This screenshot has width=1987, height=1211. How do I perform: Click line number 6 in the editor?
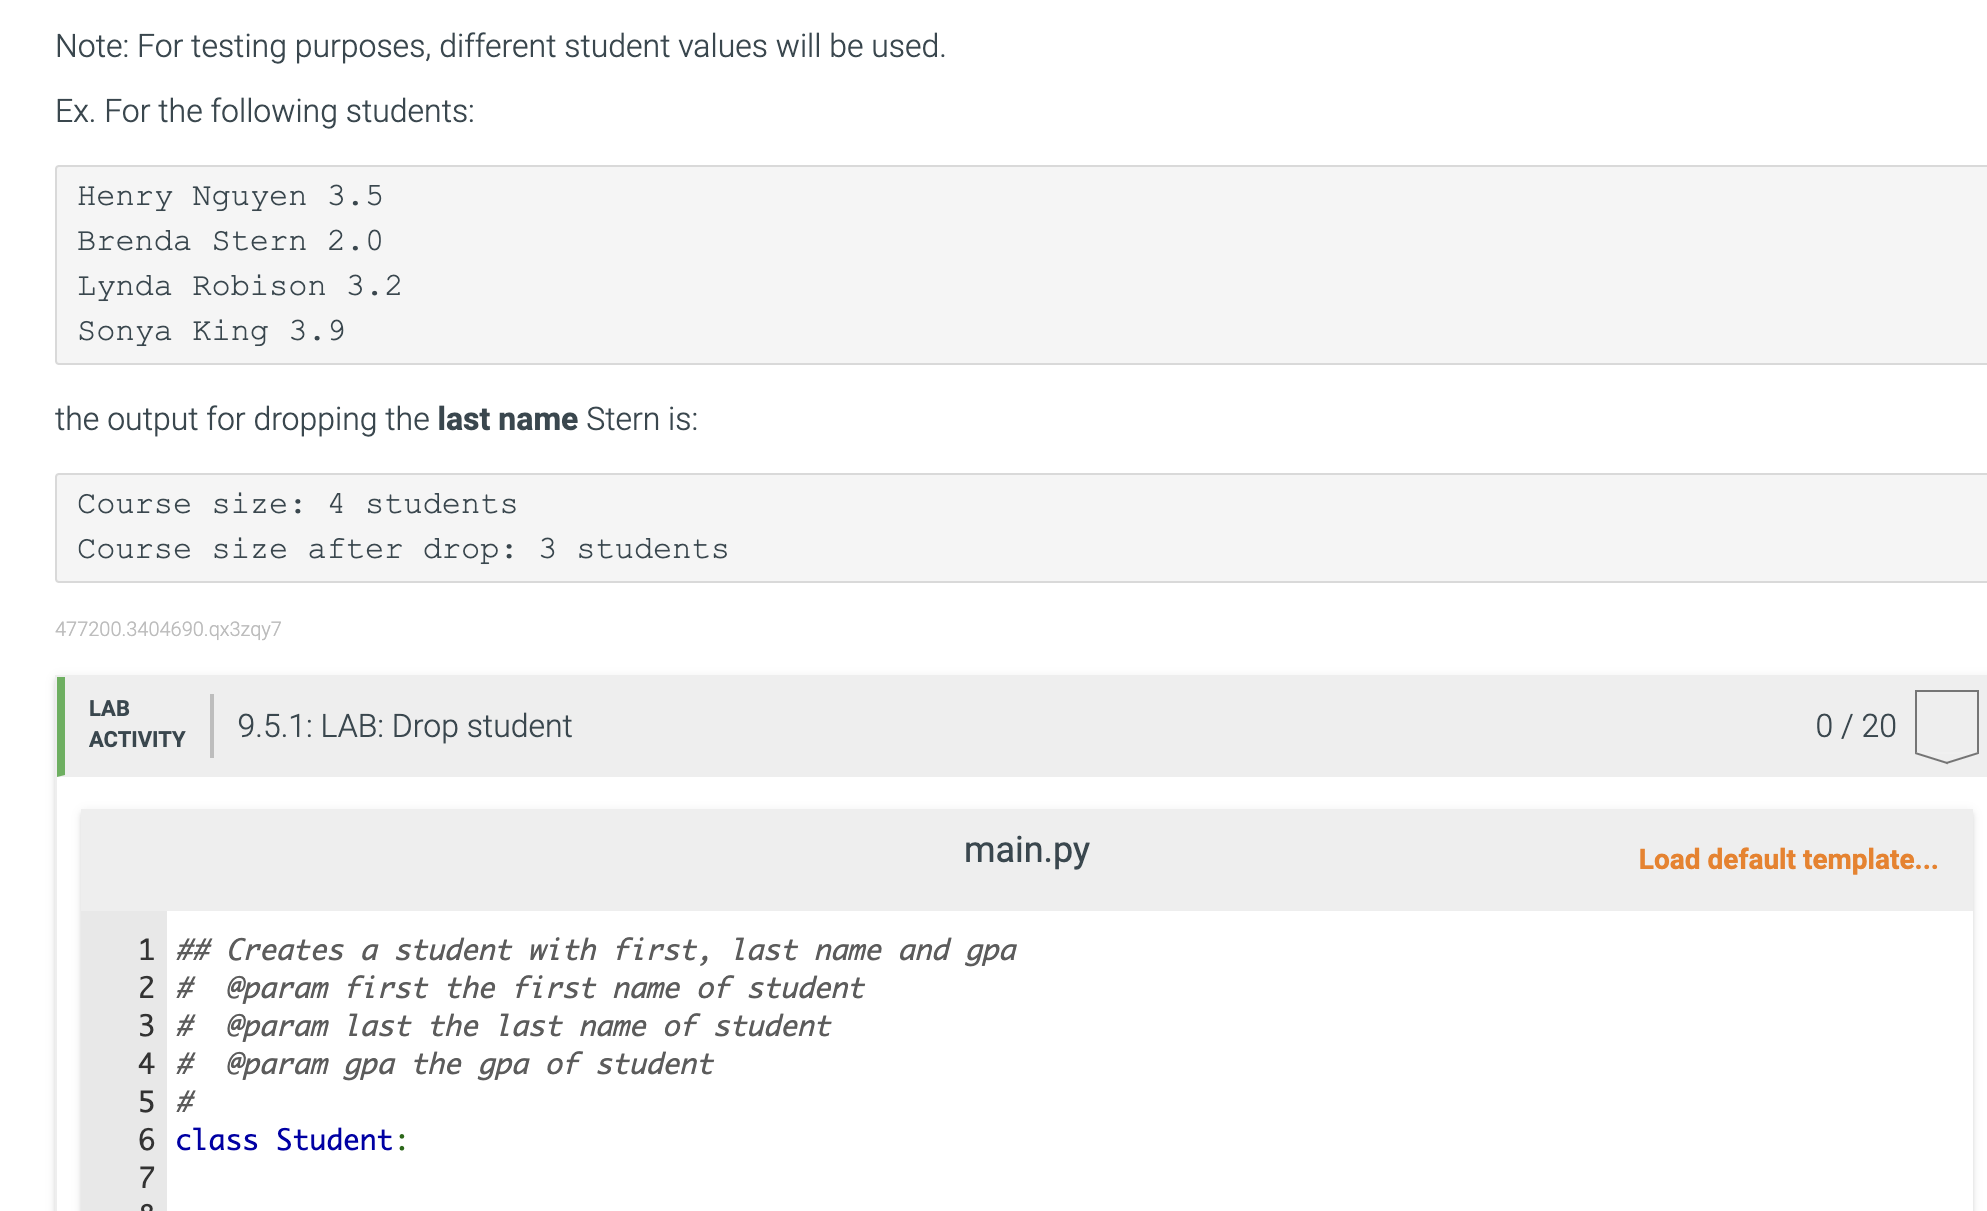(x=146, y=1139)
